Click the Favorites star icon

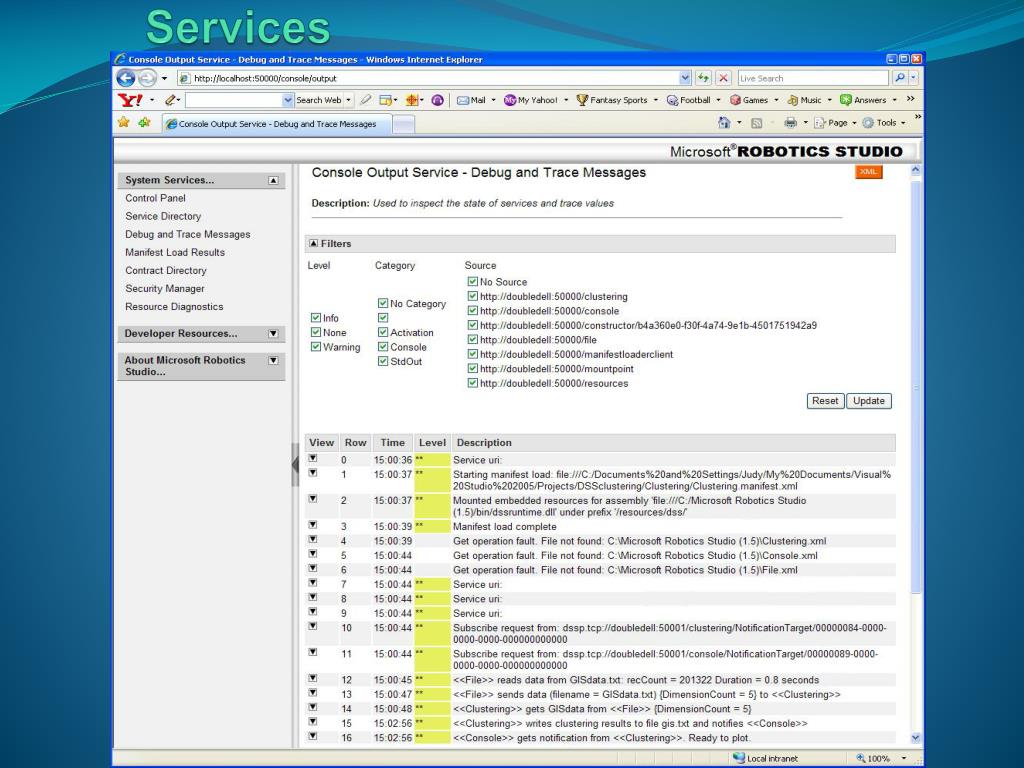123,122
